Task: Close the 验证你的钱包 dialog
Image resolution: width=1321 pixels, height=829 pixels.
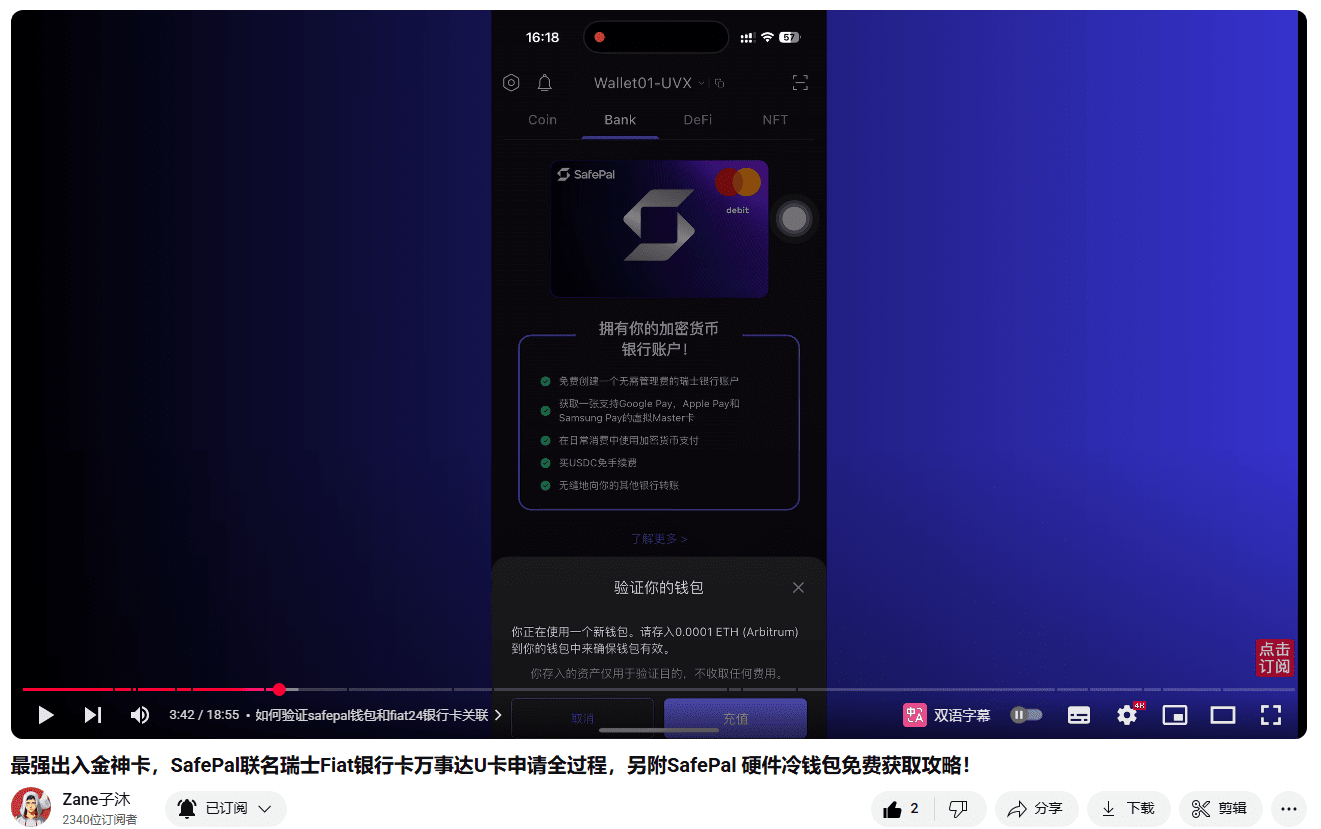Action: (x=798, y=588)
